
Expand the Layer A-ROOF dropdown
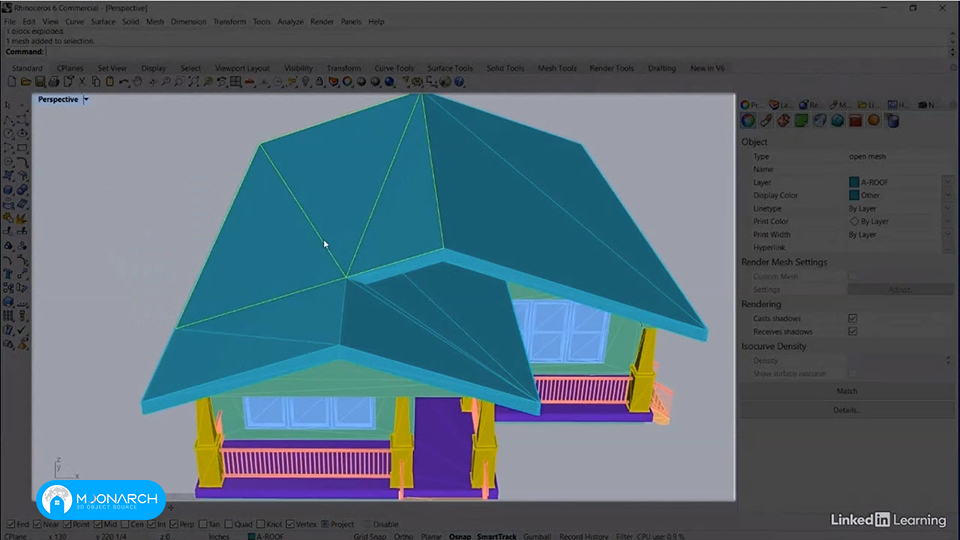948,182
